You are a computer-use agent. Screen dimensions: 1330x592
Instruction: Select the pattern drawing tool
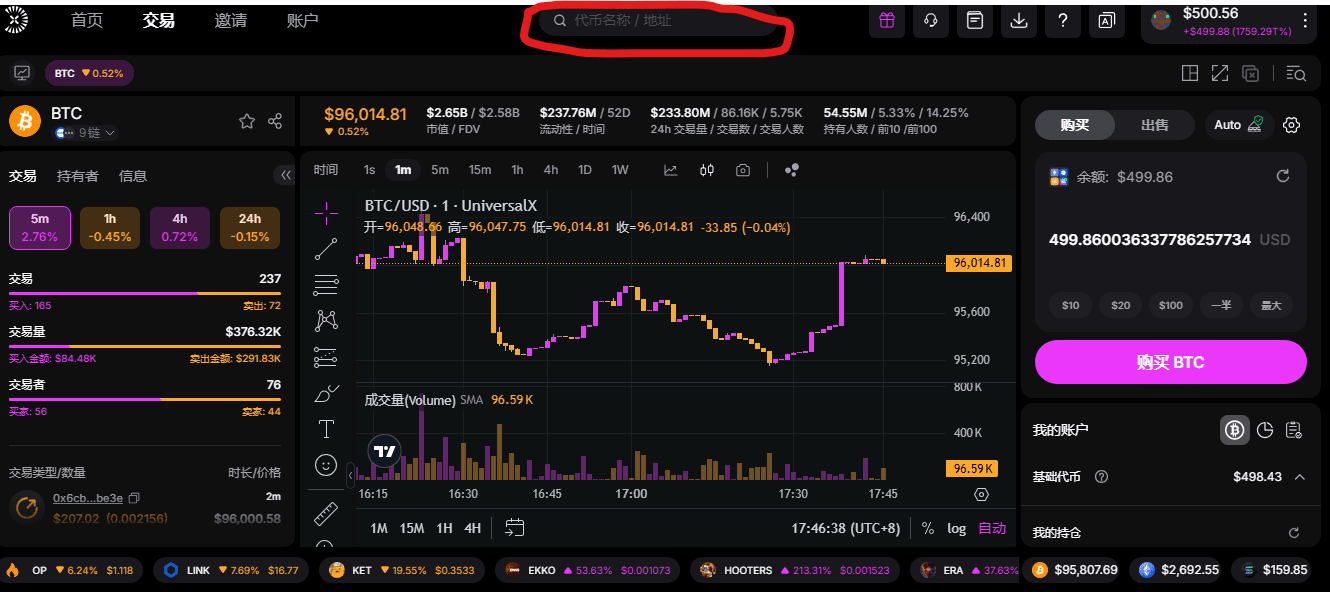[326, 320]
